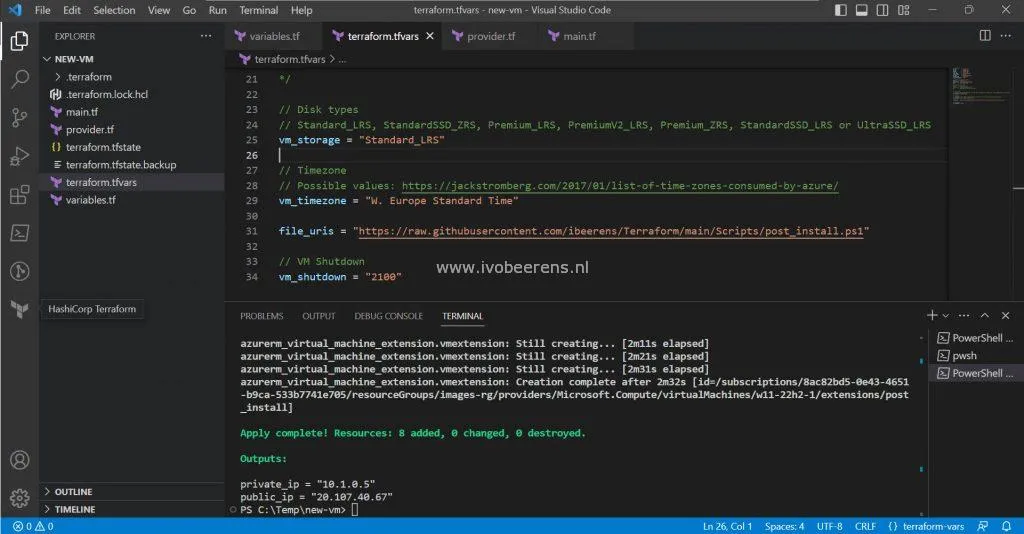This screenshot has width=1024, height=534.
Task: Click the breadcrumb ellipsis after terraform.tfvars
Action: tap(343, 59)
